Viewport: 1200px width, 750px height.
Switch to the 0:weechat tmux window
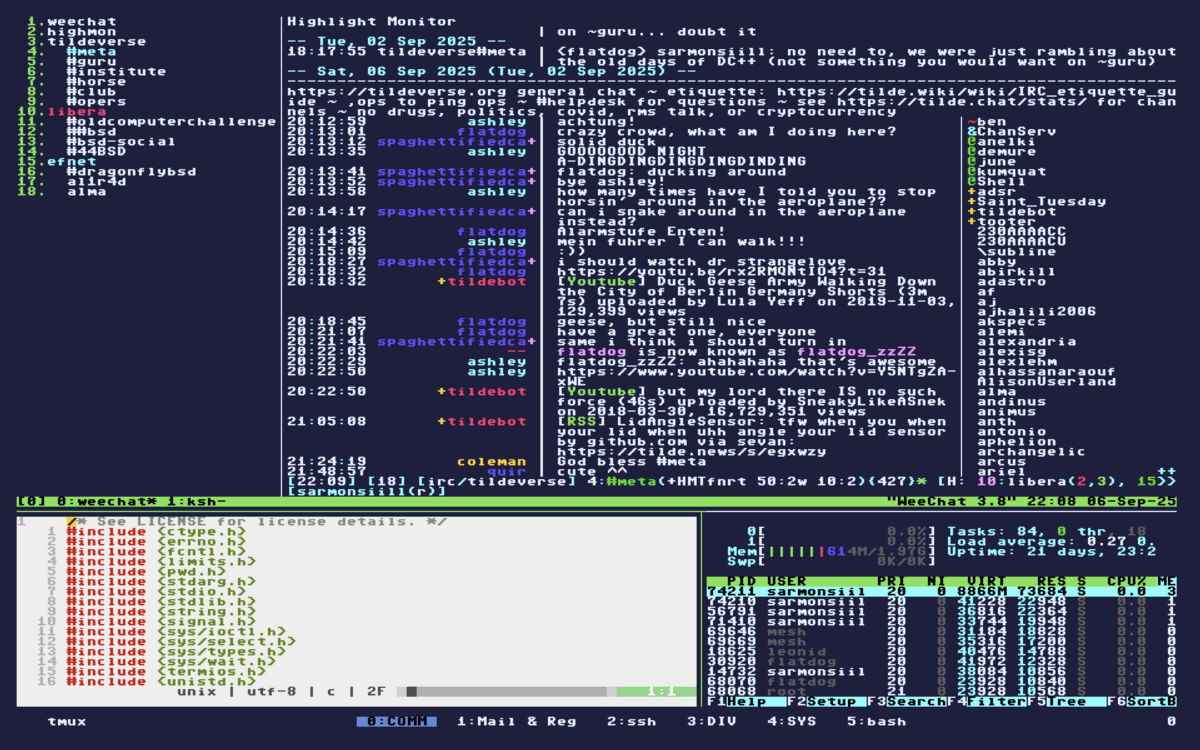coord(106,501)
